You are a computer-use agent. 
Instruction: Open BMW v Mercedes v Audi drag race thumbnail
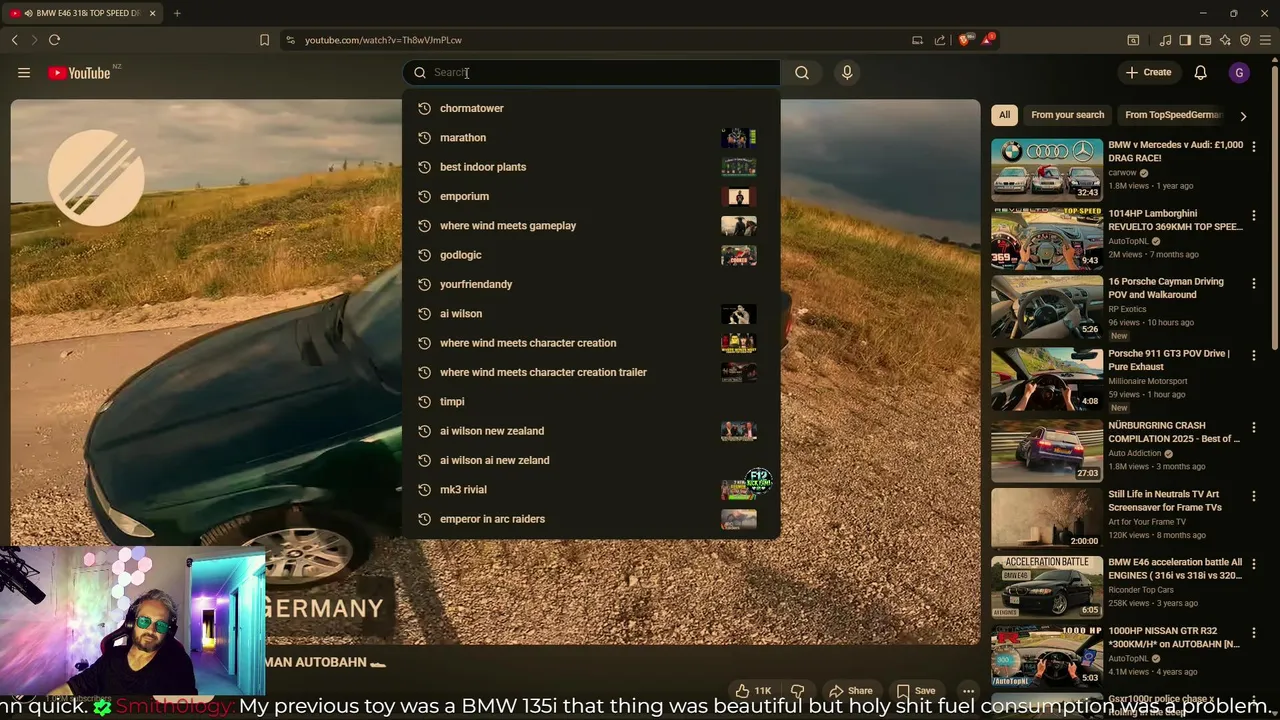1047,169
